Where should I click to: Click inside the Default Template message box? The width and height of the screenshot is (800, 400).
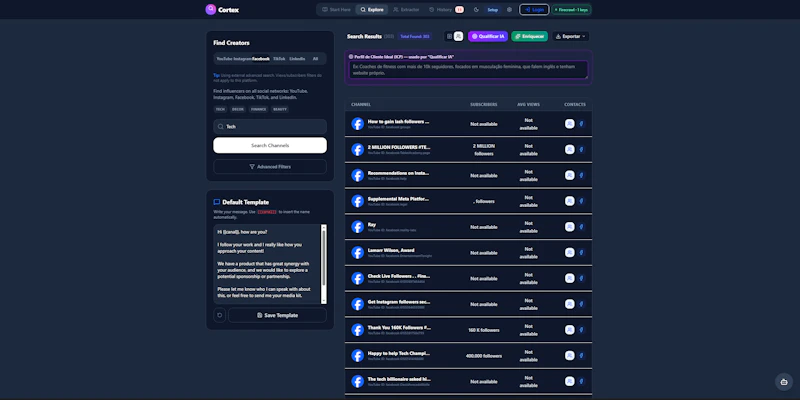tap(267, 264)
